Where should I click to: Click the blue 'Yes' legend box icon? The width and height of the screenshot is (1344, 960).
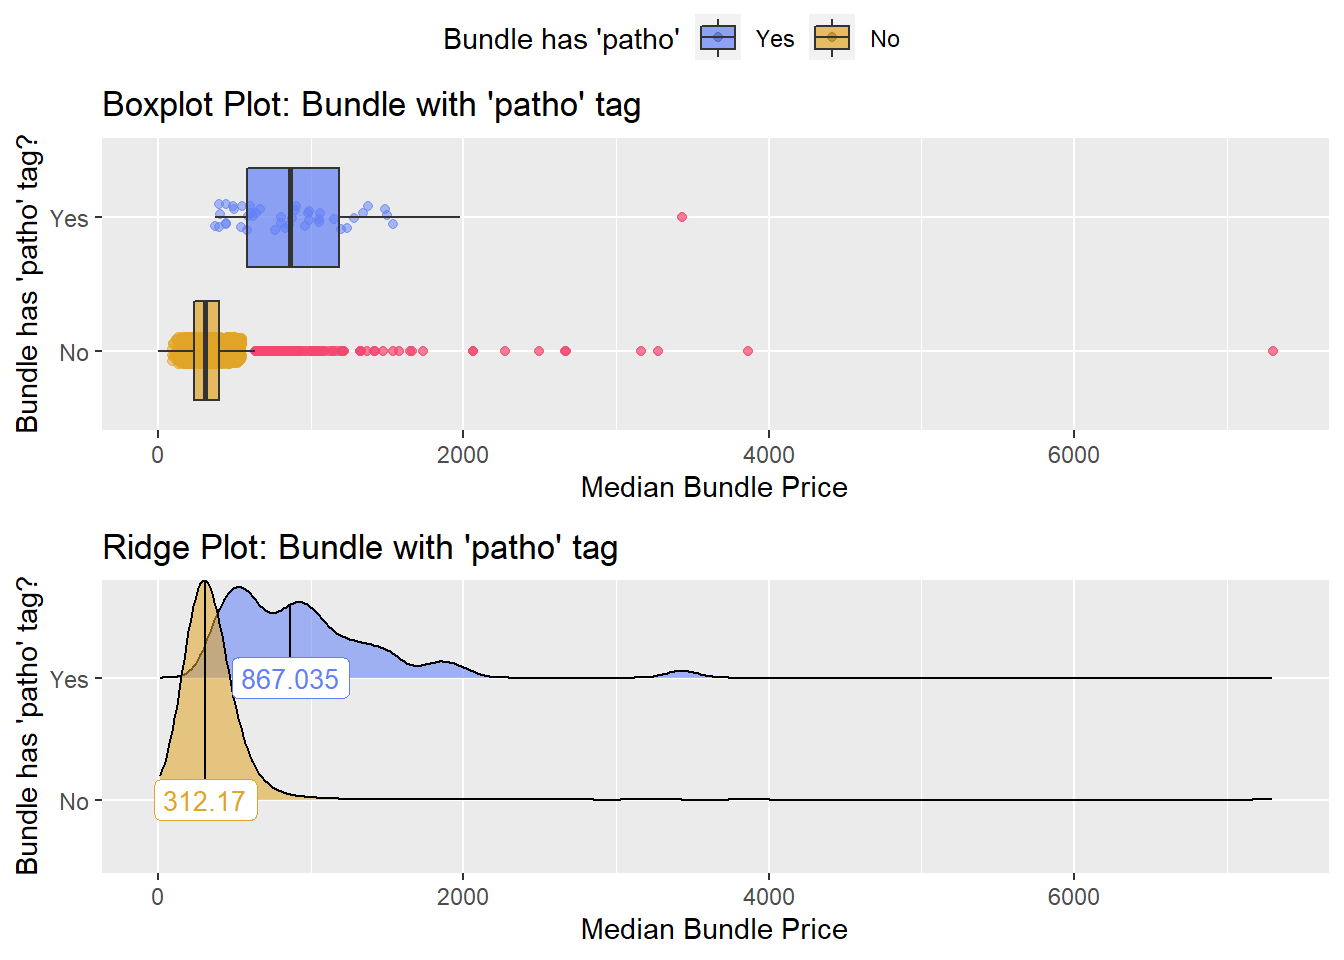tap(718, 38)
